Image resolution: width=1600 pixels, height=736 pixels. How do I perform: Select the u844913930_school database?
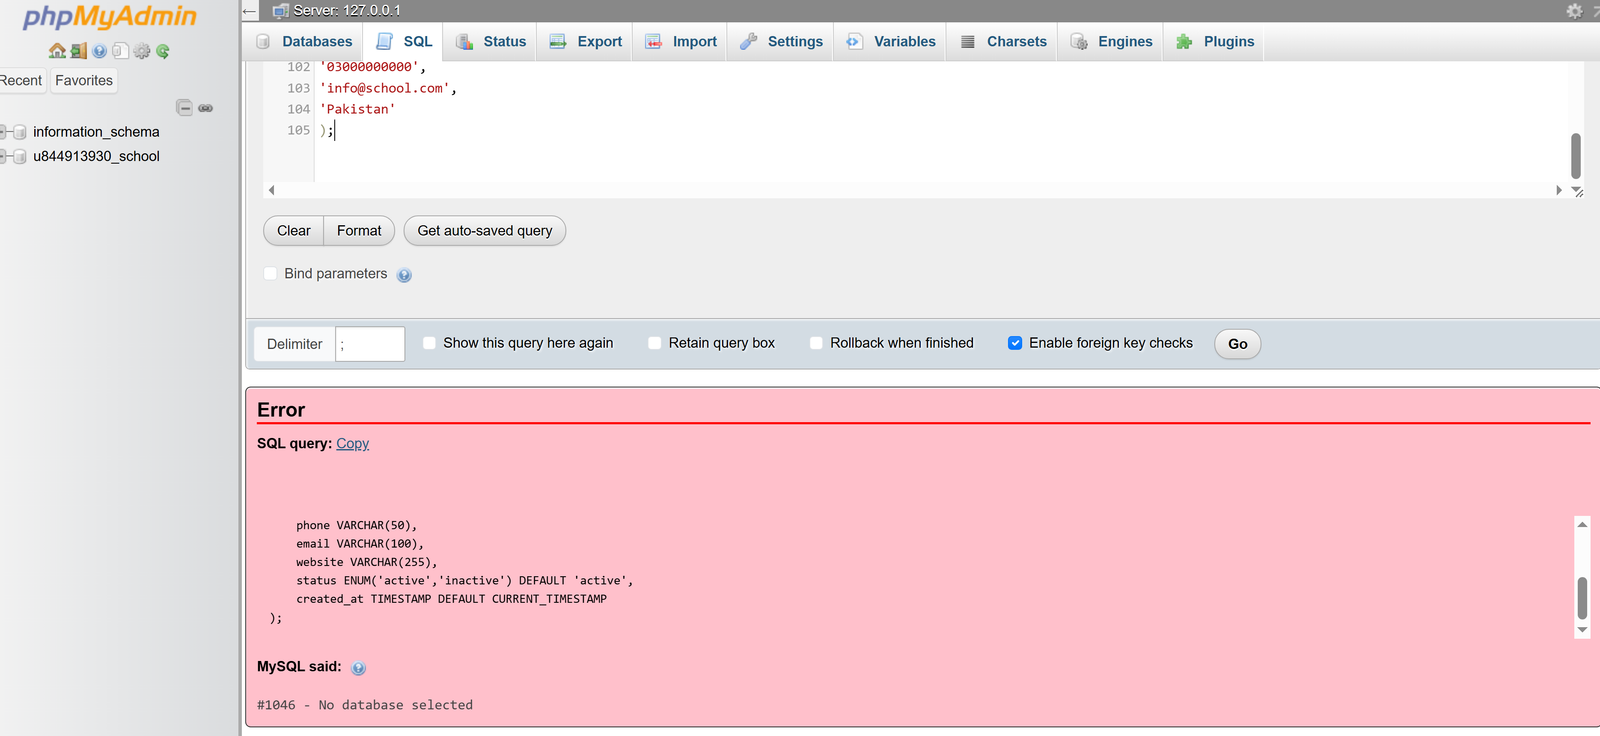pos(96,156)
